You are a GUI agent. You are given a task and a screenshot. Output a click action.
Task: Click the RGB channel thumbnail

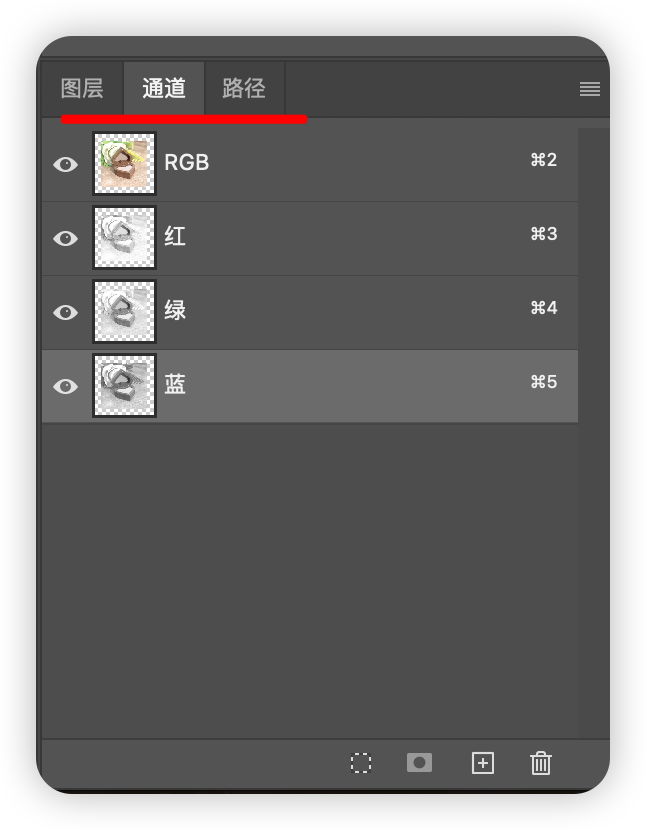coord(124,164)
